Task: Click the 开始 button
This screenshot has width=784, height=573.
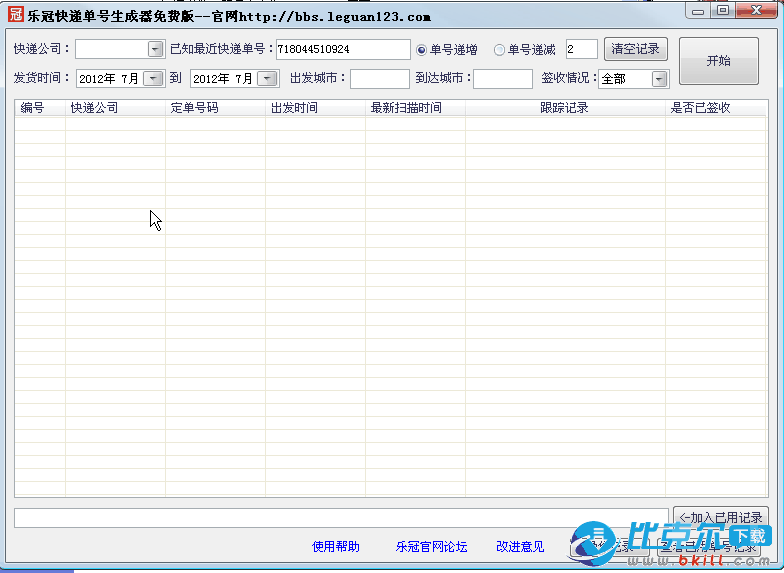Action: coord(718,61)
